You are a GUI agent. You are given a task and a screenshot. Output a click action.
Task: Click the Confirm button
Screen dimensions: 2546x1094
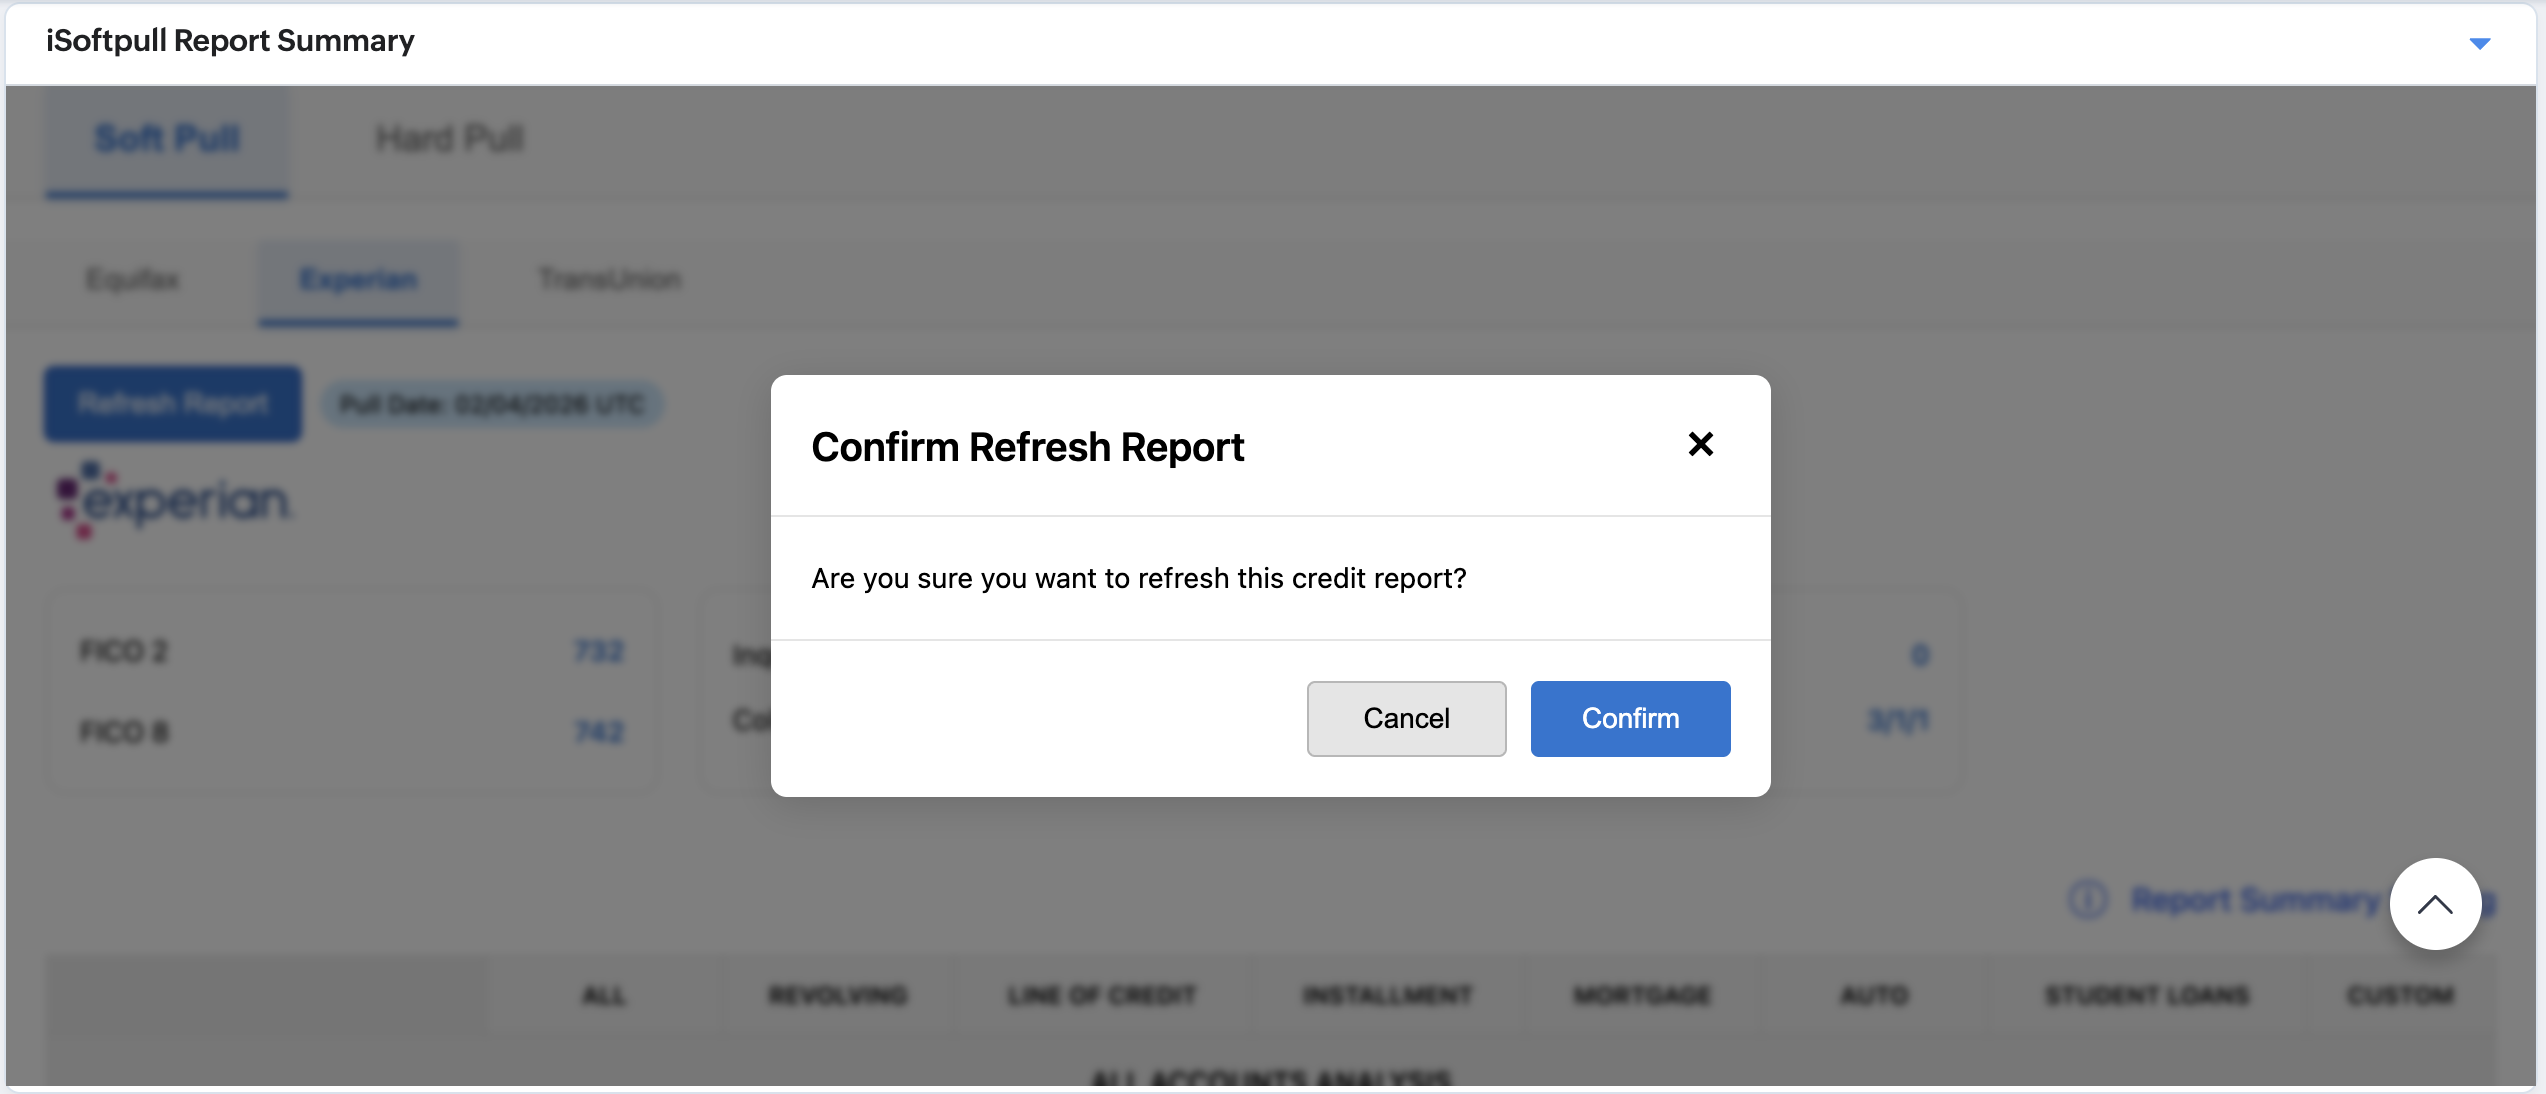coord(1629,718)
